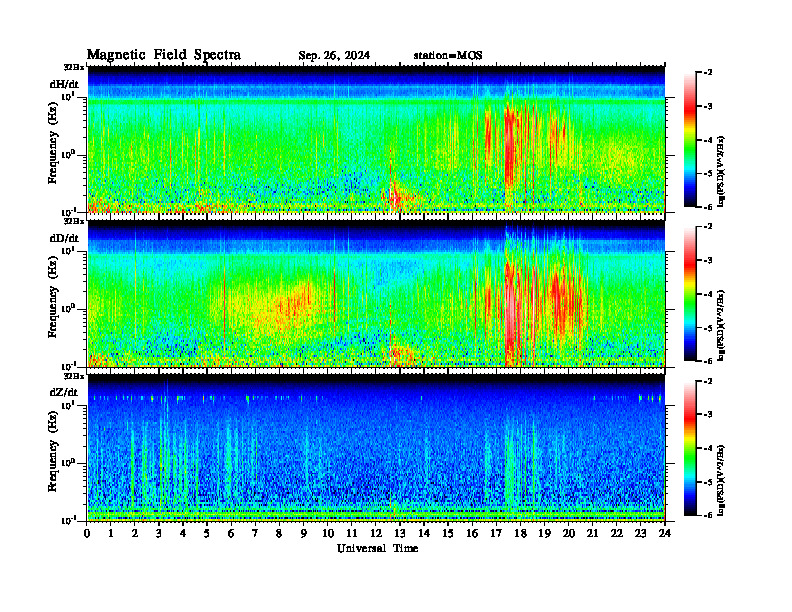Click hour 22 tick label on time axis
This screenshot has height=612, width=792.
(617, 533)
